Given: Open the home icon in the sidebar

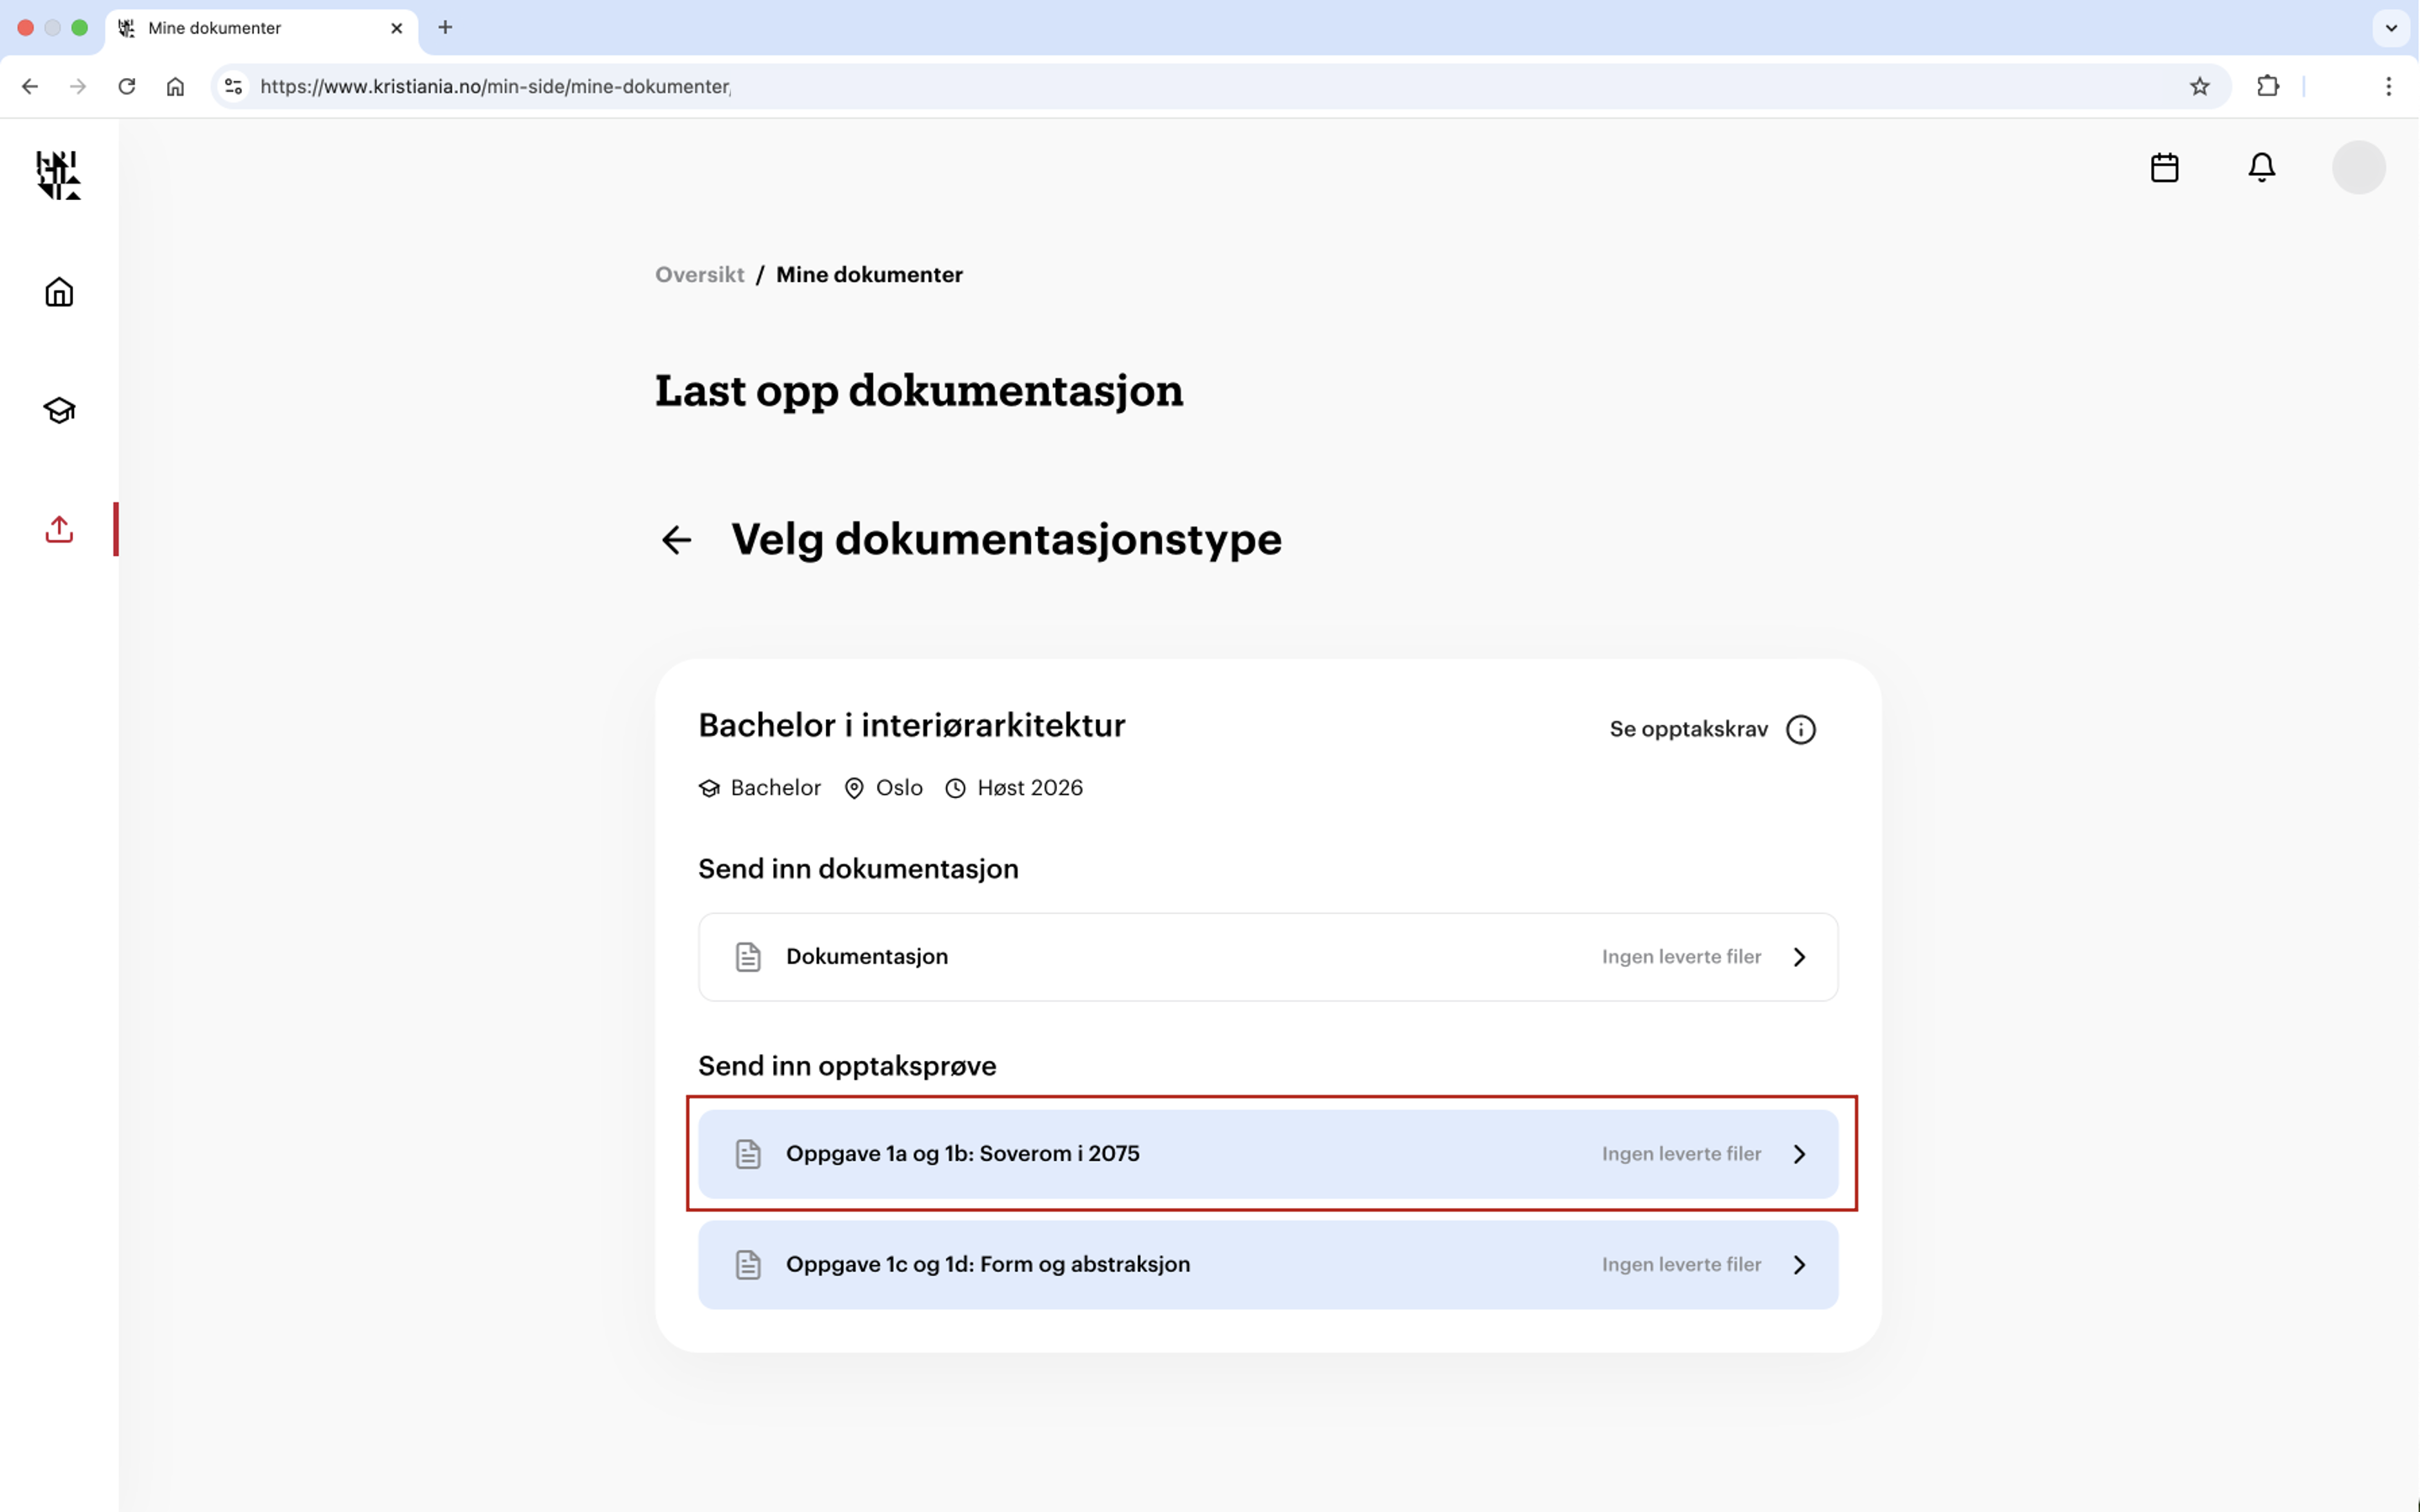Looking at the screenshot, I should pyautogui.click(x=58, y=292).
